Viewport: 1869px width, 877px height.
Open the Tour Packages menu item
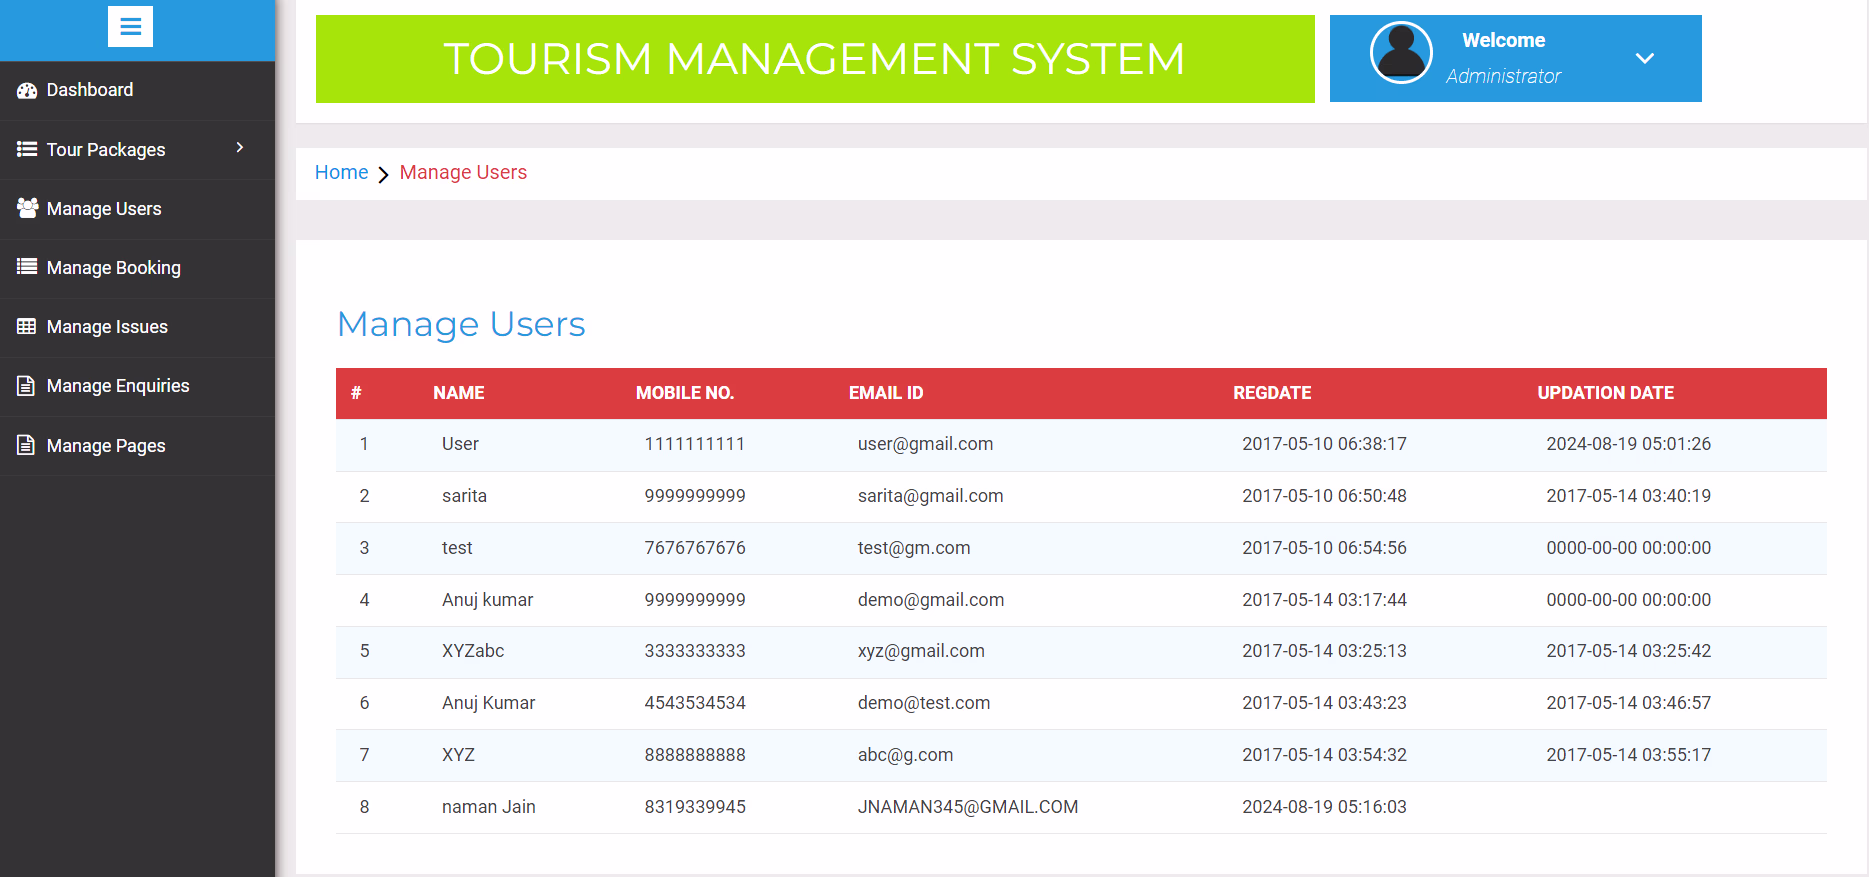pyautogui.click(x=137, y=149)
